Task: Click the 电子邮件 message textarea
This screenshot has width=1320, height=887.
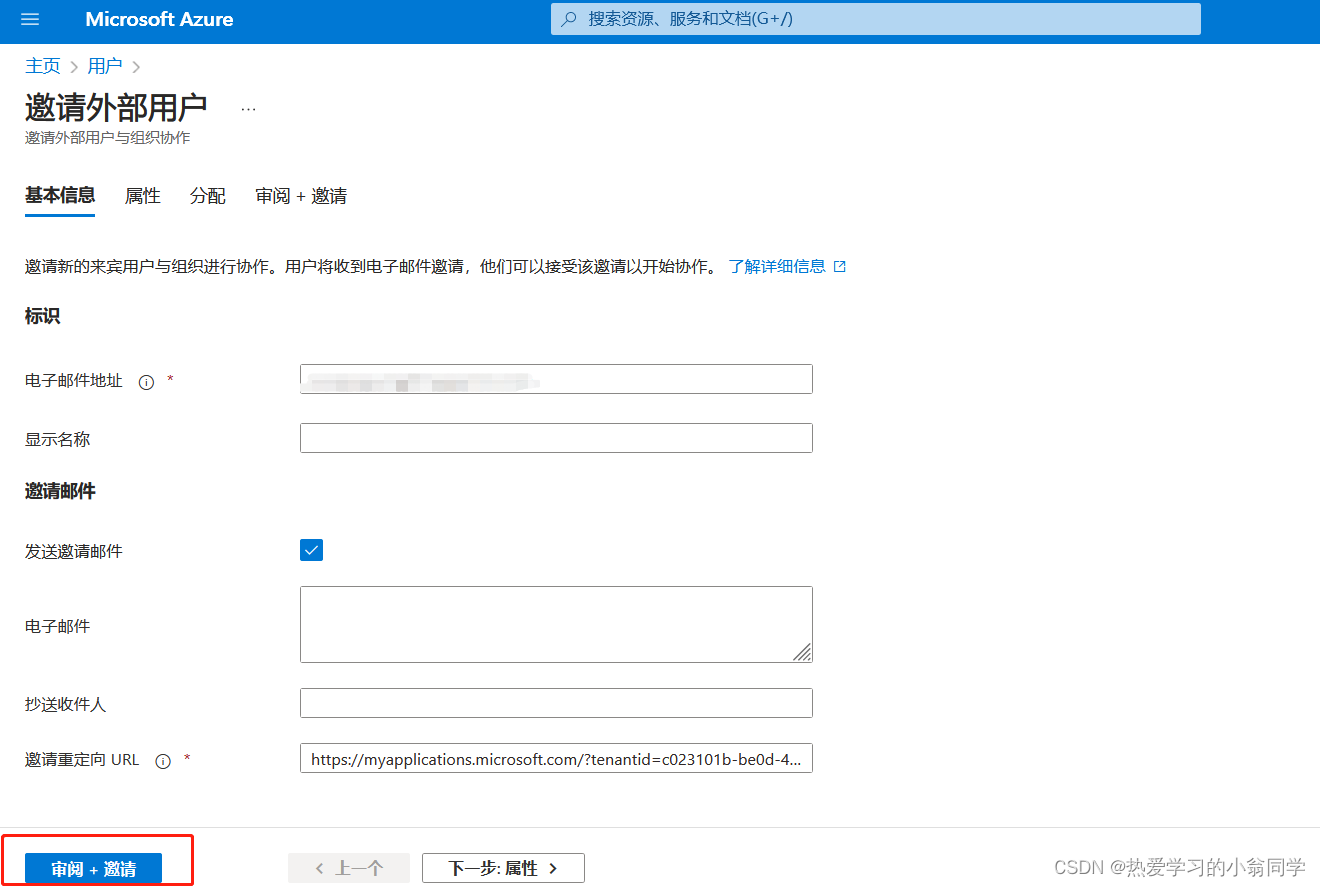Action: tap(556, 624)
